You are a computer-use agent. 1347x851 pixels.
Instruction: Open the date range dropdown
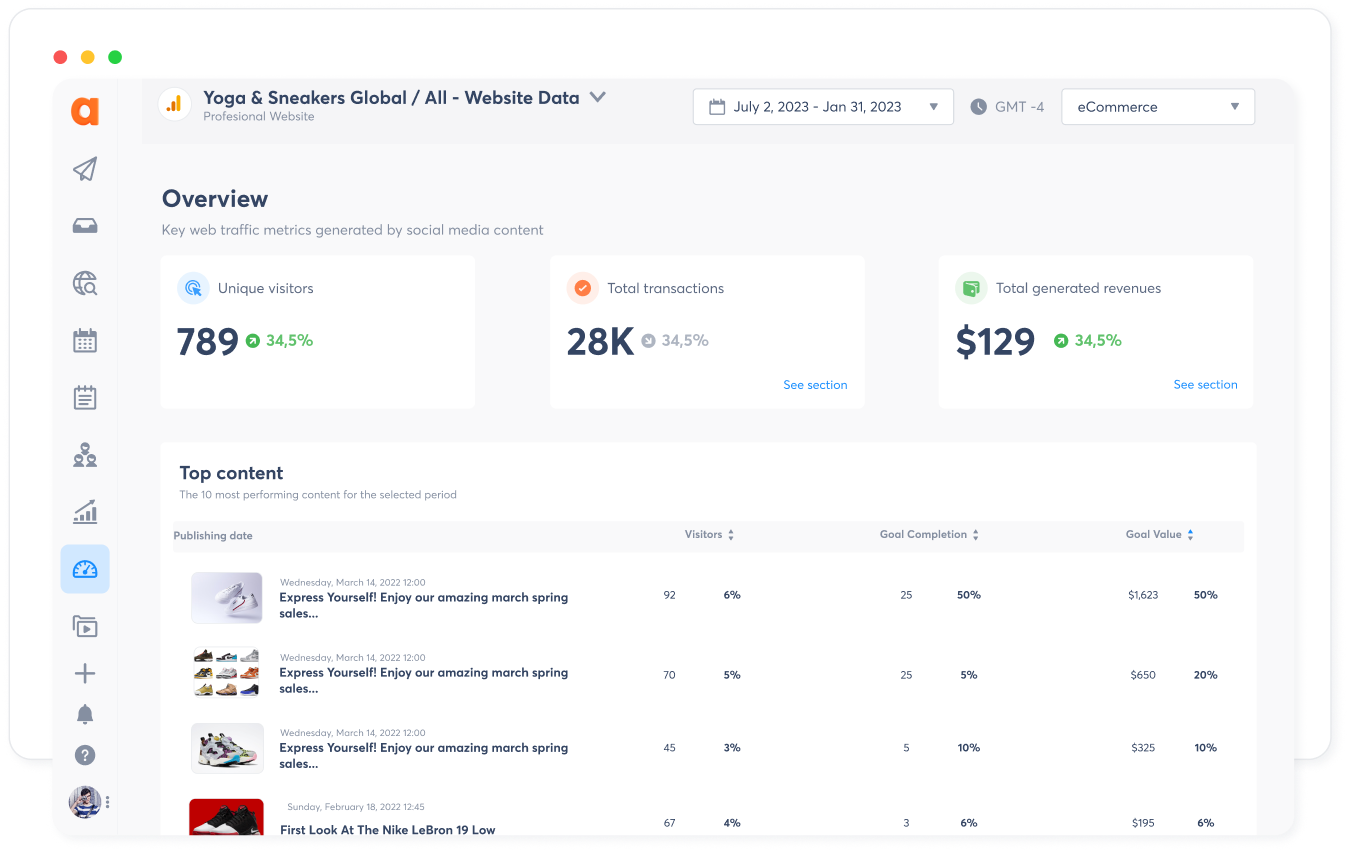[x=822, y=107]
